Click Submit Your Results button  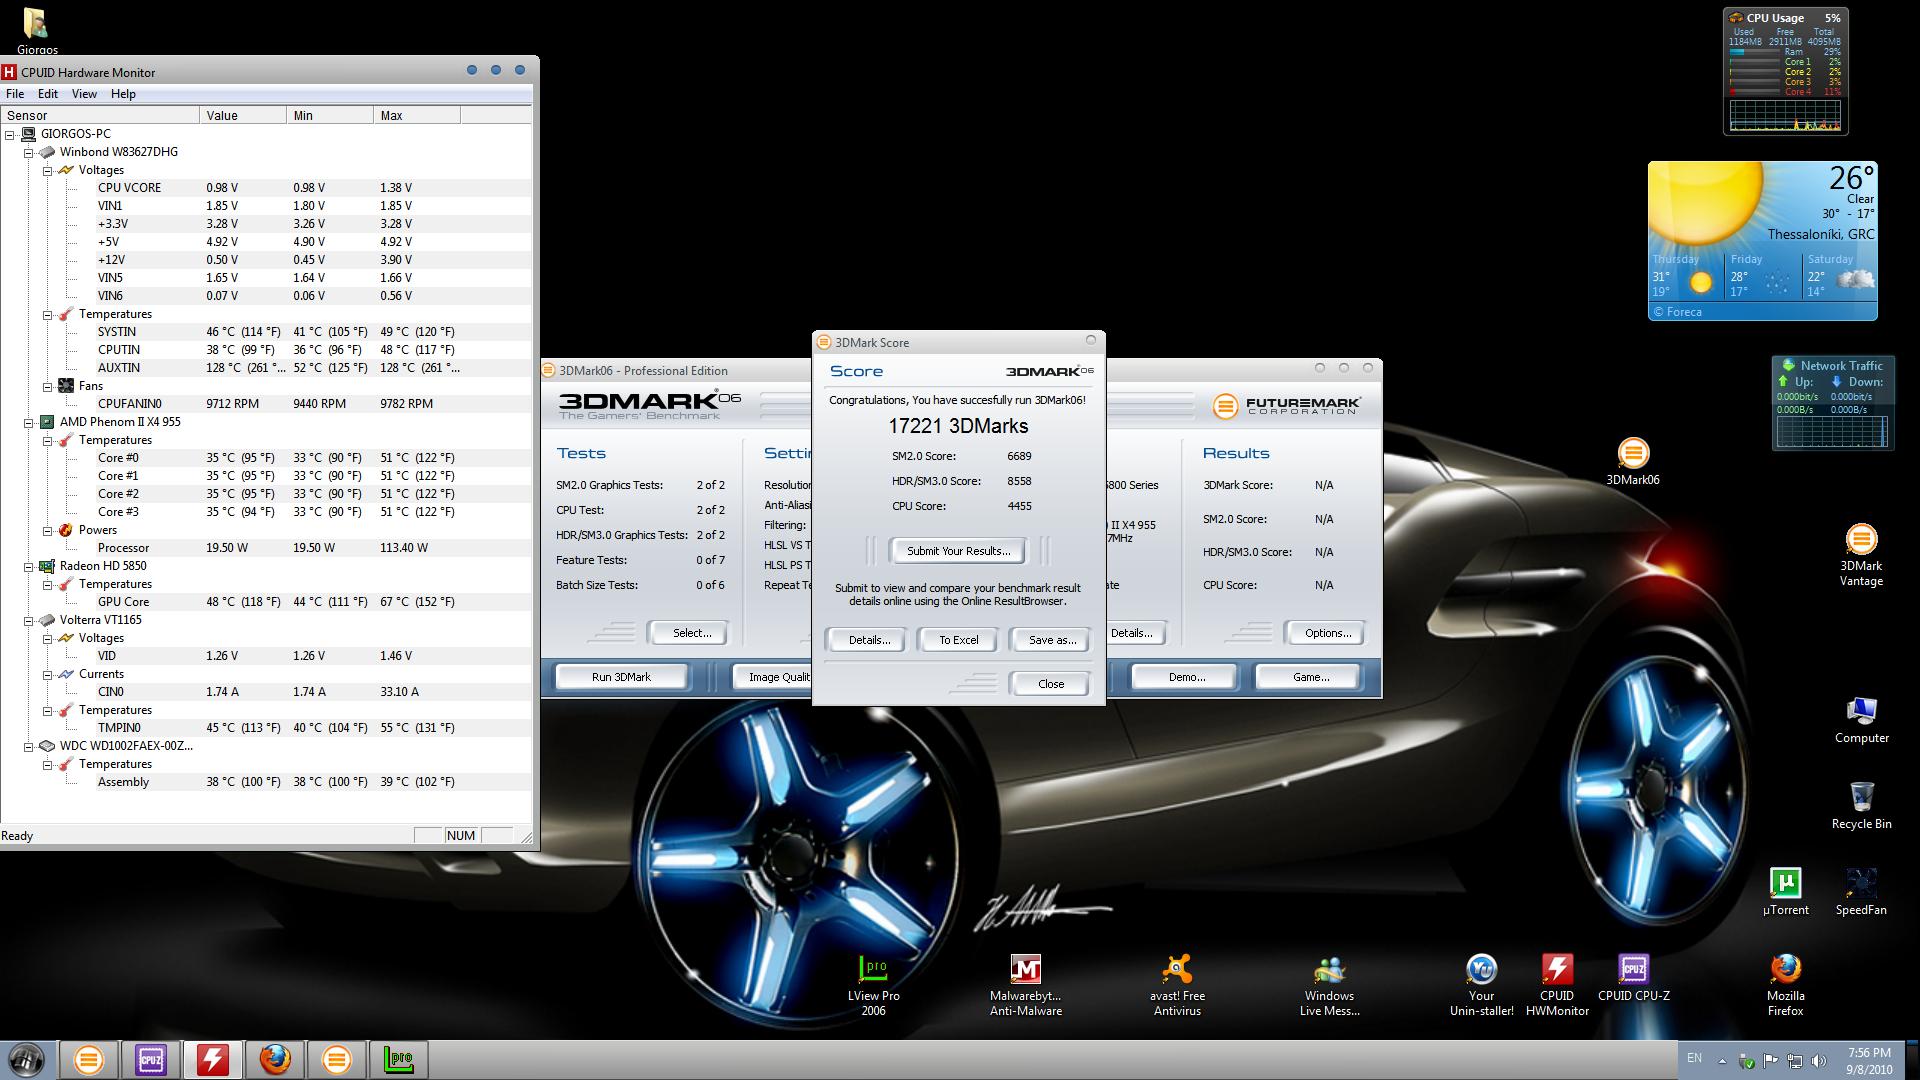point(958,551)
